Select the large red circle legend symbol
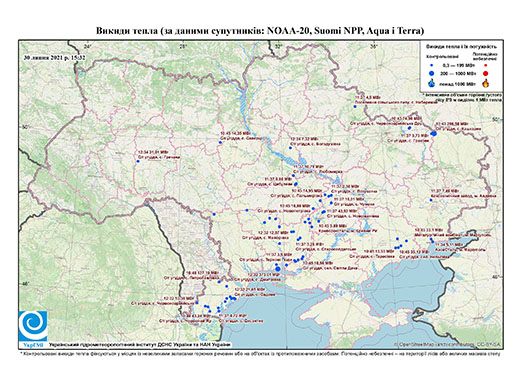 [x=485, y=74]
